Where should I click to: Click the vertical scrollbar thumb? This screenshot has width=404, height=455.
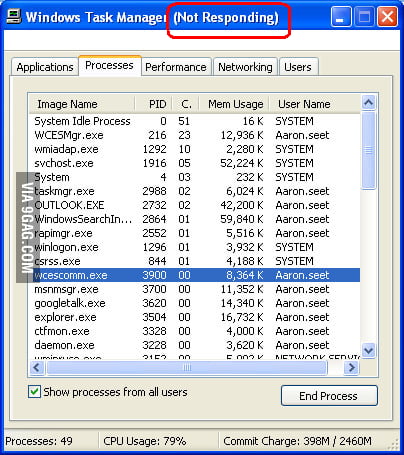[369, 151]
